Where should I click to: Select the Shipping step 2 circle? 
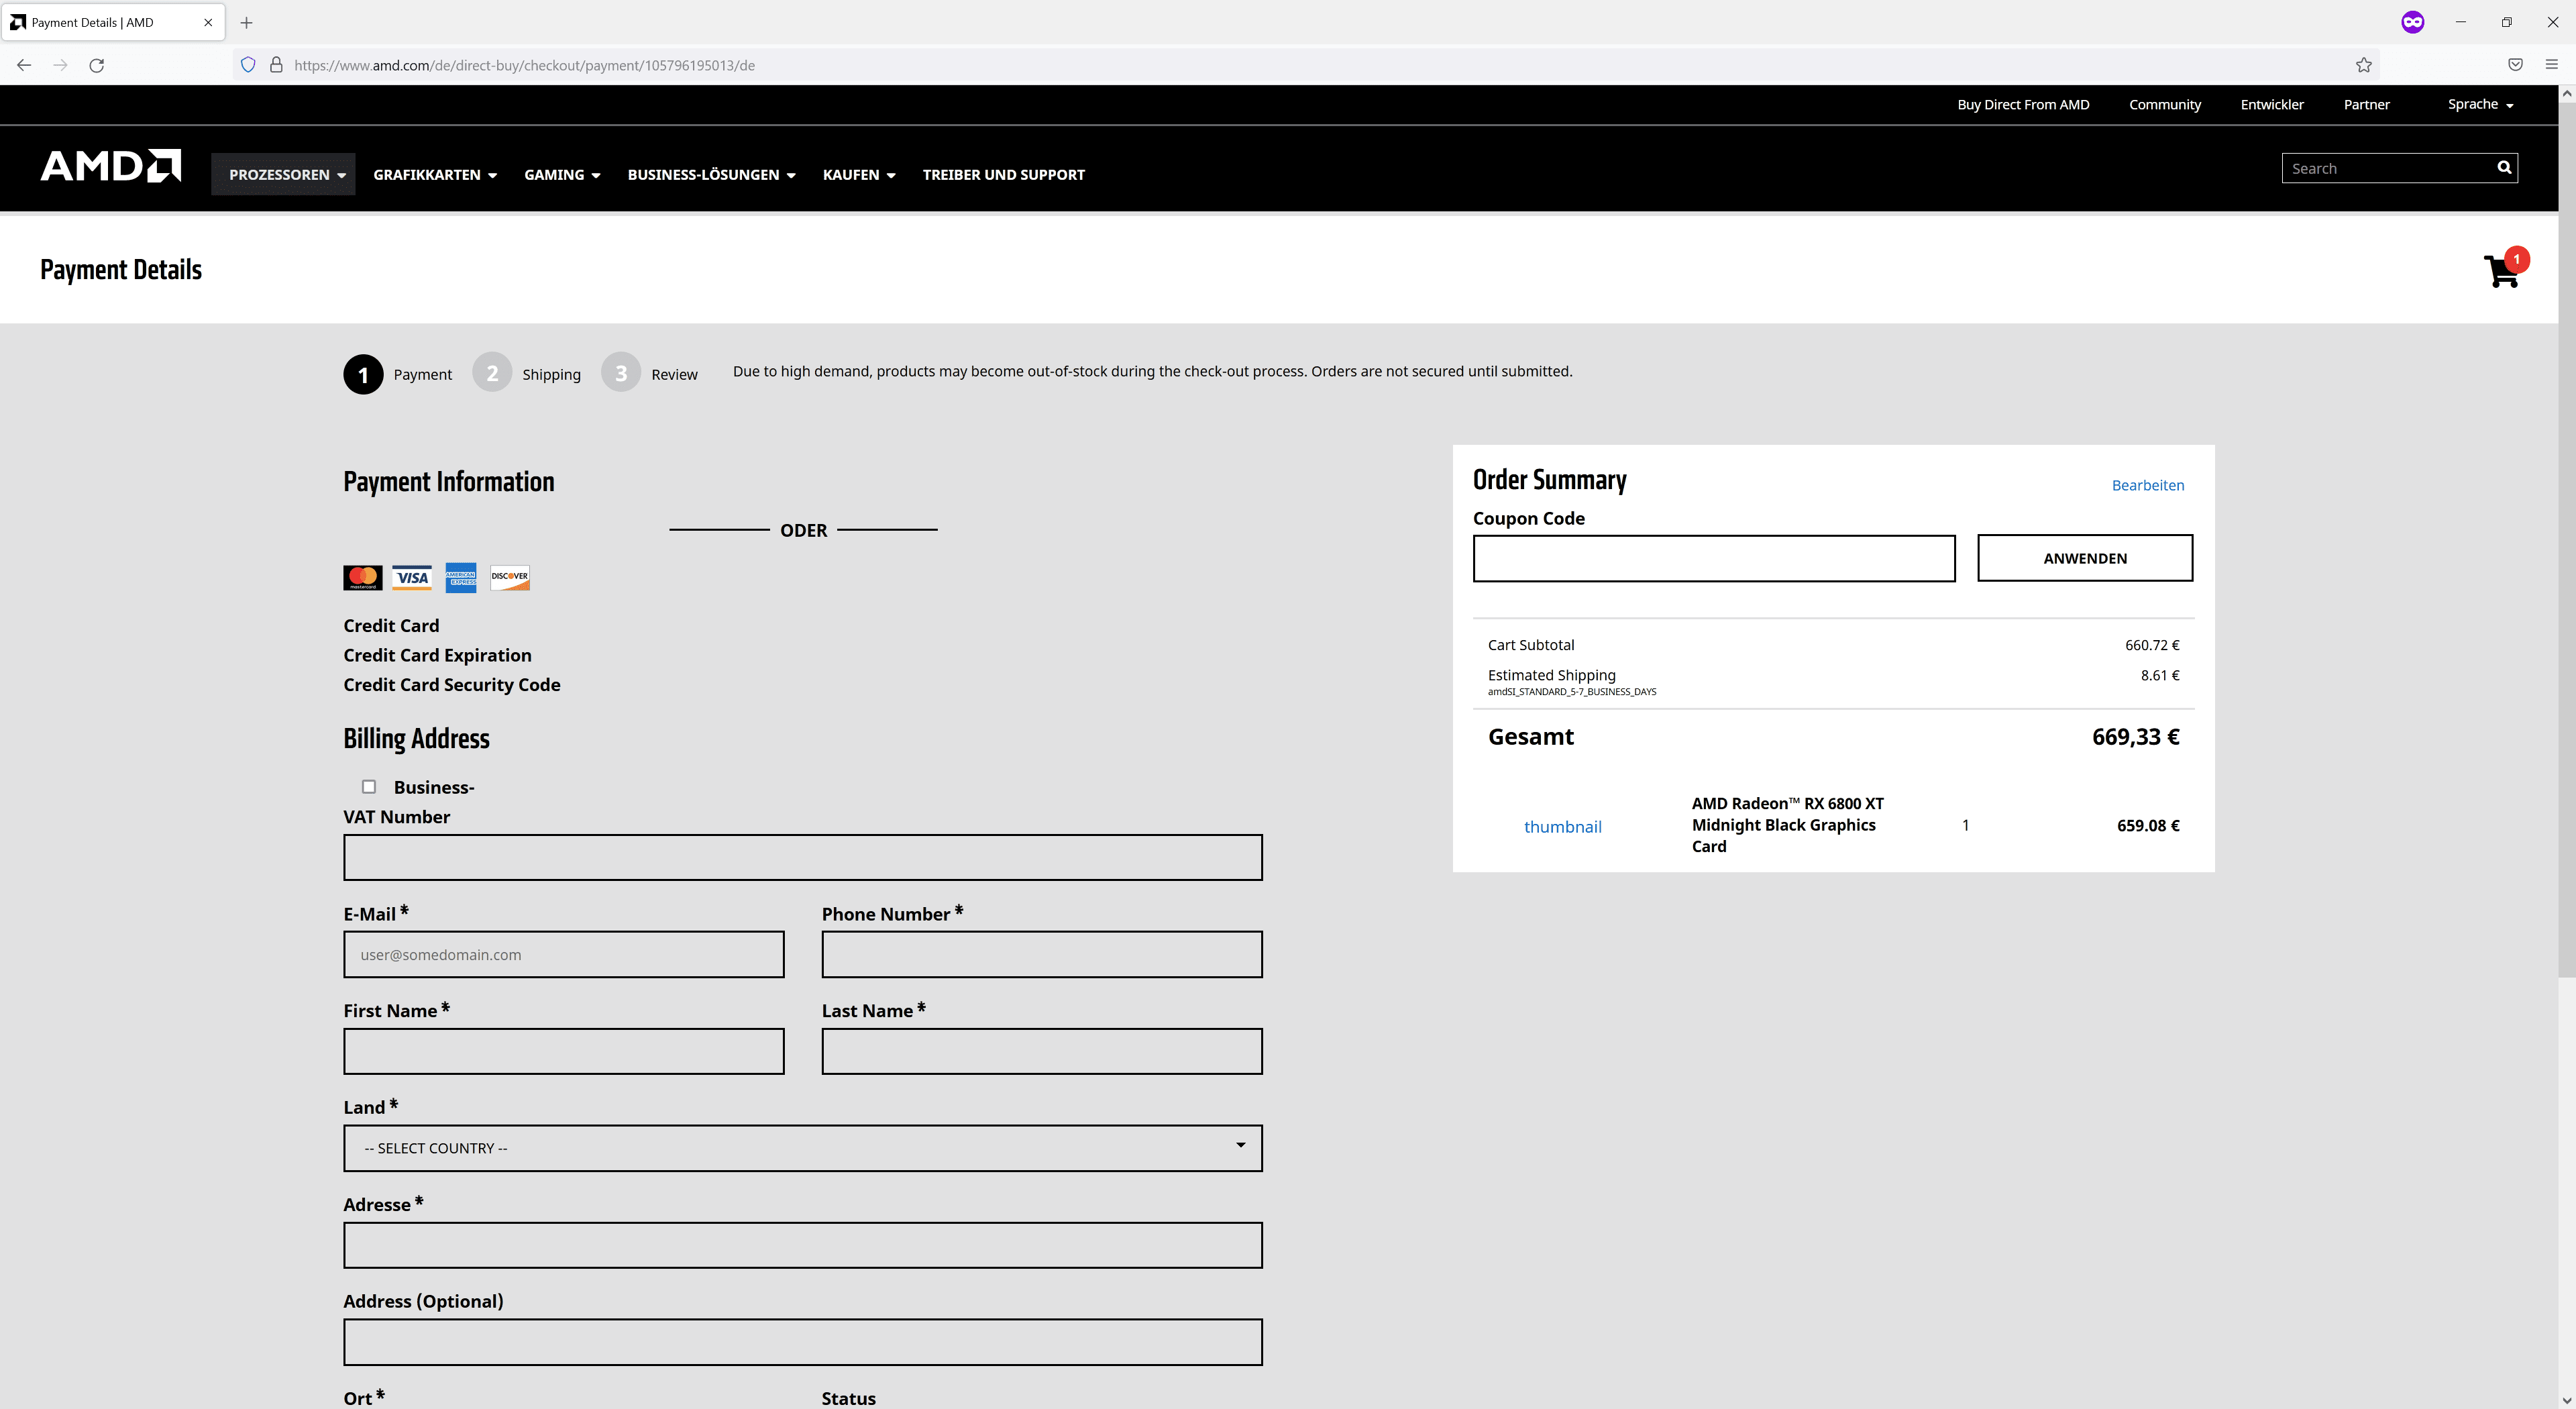(x=492, y=373)
